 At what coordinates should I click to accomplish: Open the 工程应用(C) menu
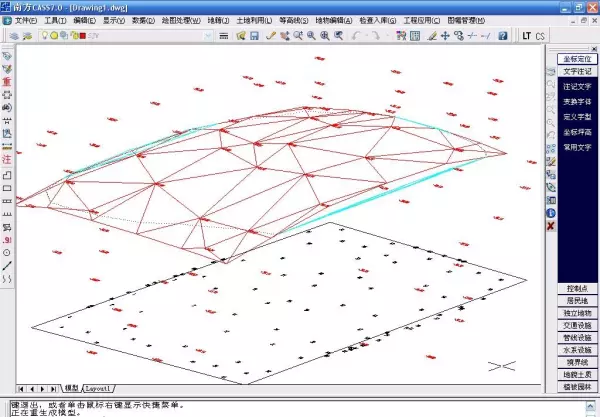pos(422,20)
